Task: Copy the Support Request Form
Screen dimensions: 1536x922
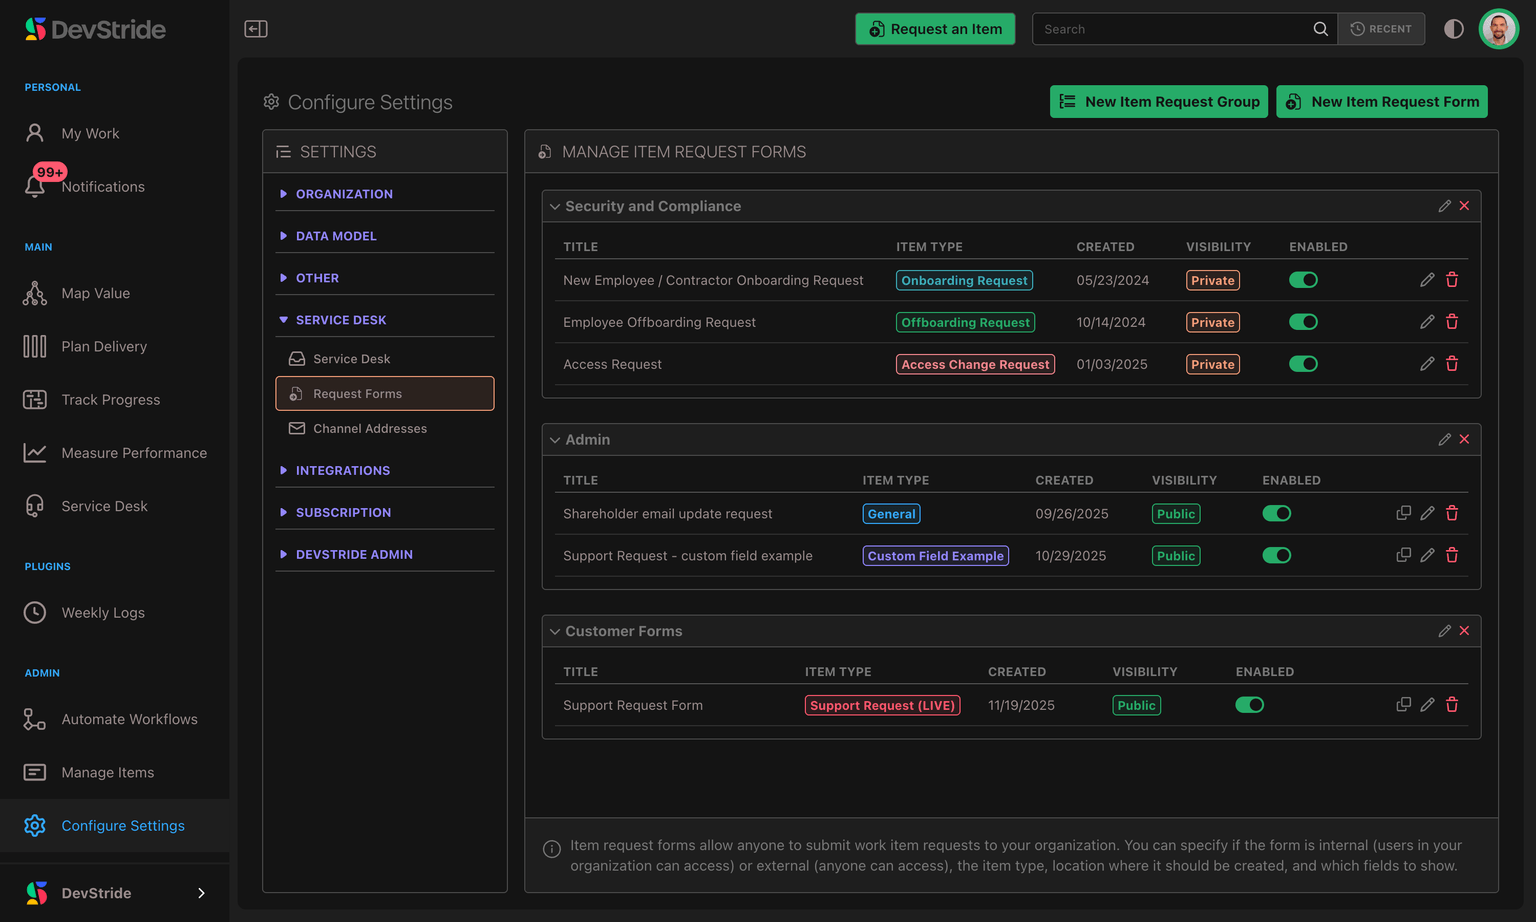Action: tap(1403, 705)
